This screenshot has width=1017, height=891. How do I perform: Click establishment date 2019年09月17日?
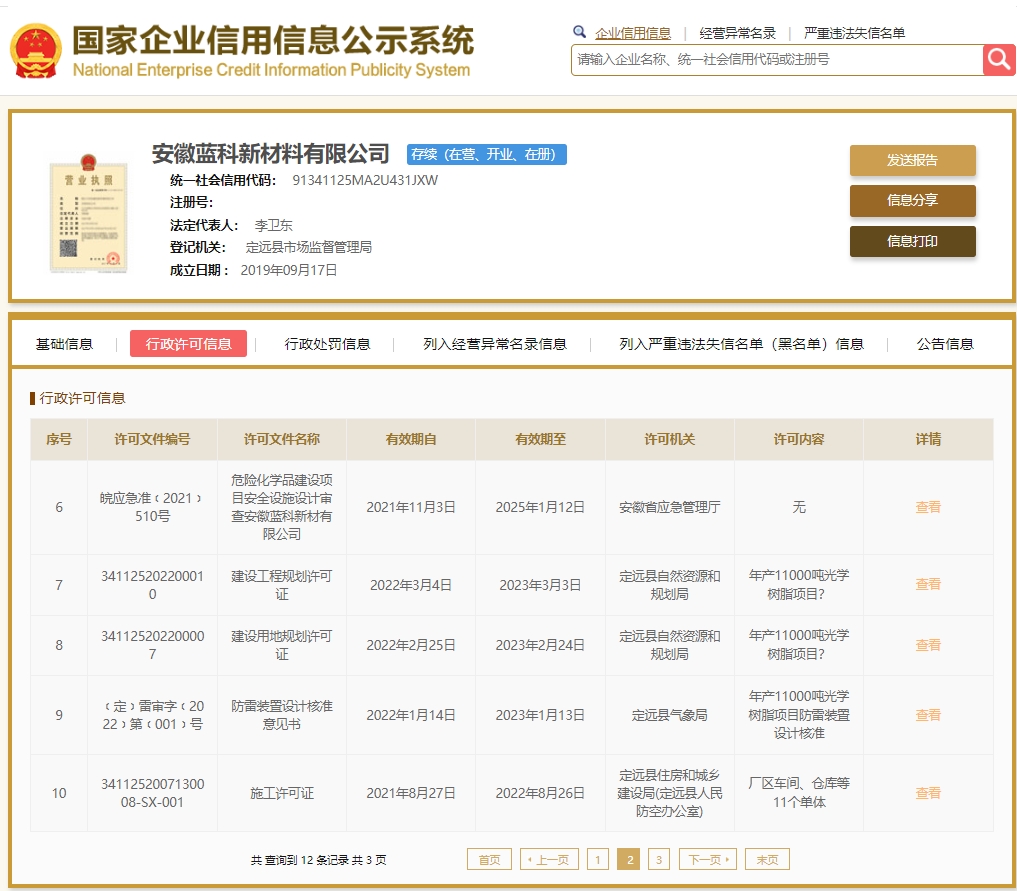(289, 270)
